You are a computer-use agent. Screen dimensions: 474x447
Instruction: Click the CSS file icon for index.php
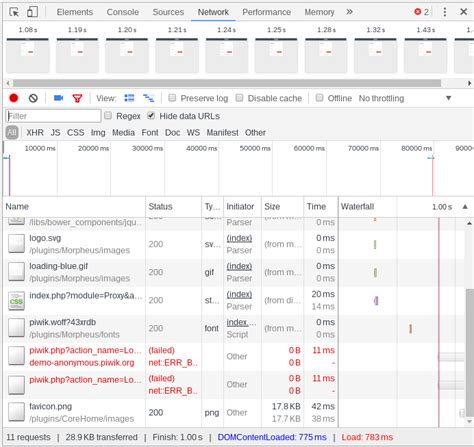16,301
